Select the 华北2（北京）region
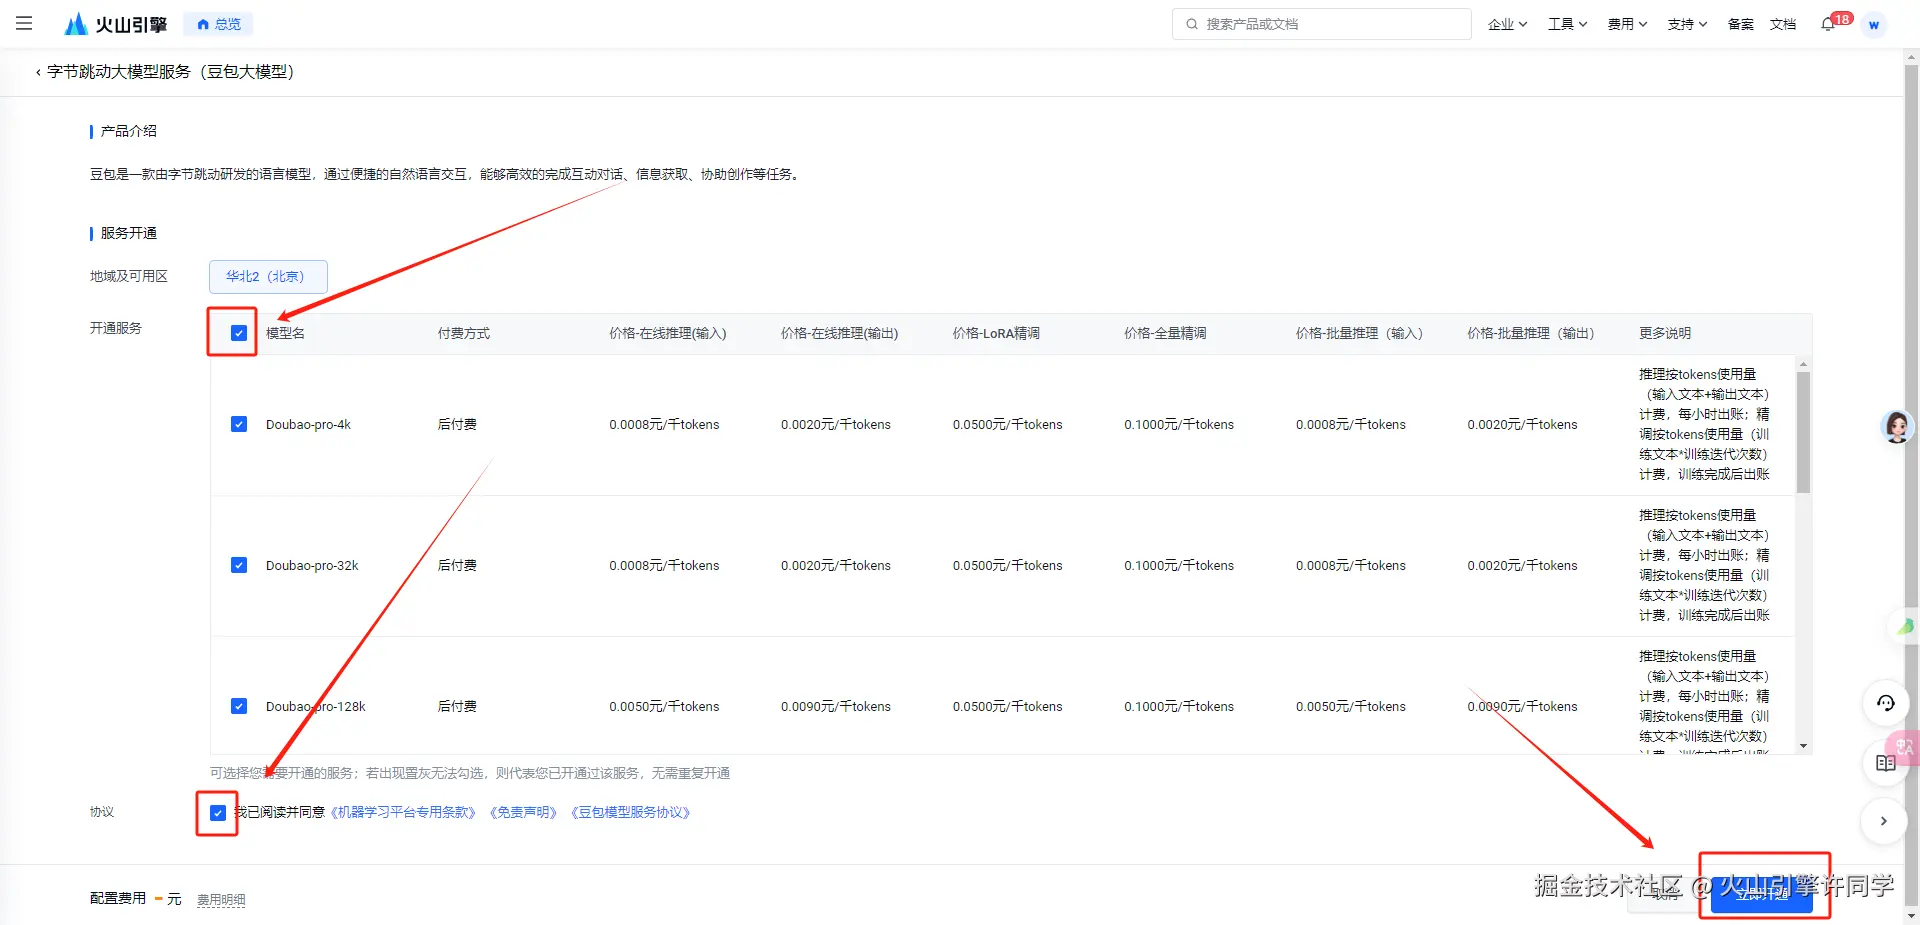Viewport: 1920px width, 925px height. pos(268,277)
